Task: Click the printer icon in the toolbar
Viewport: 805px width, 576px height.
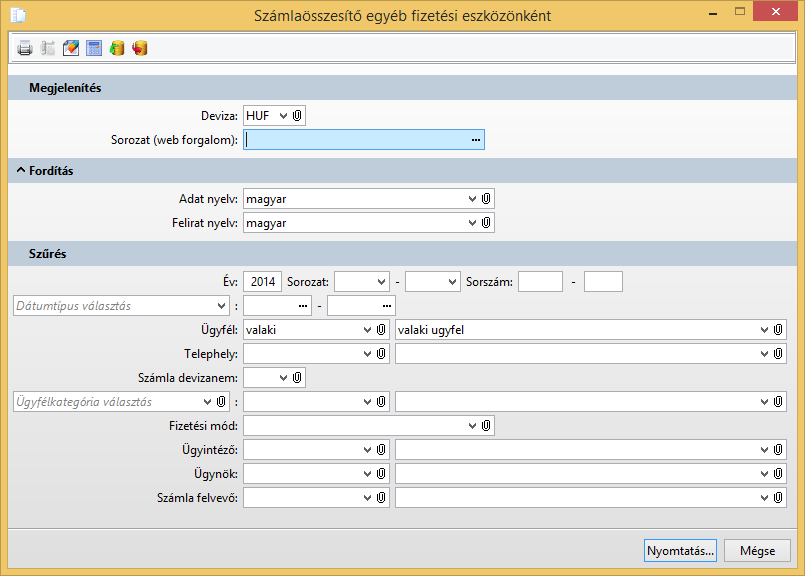Action: [x=25, y=48]
